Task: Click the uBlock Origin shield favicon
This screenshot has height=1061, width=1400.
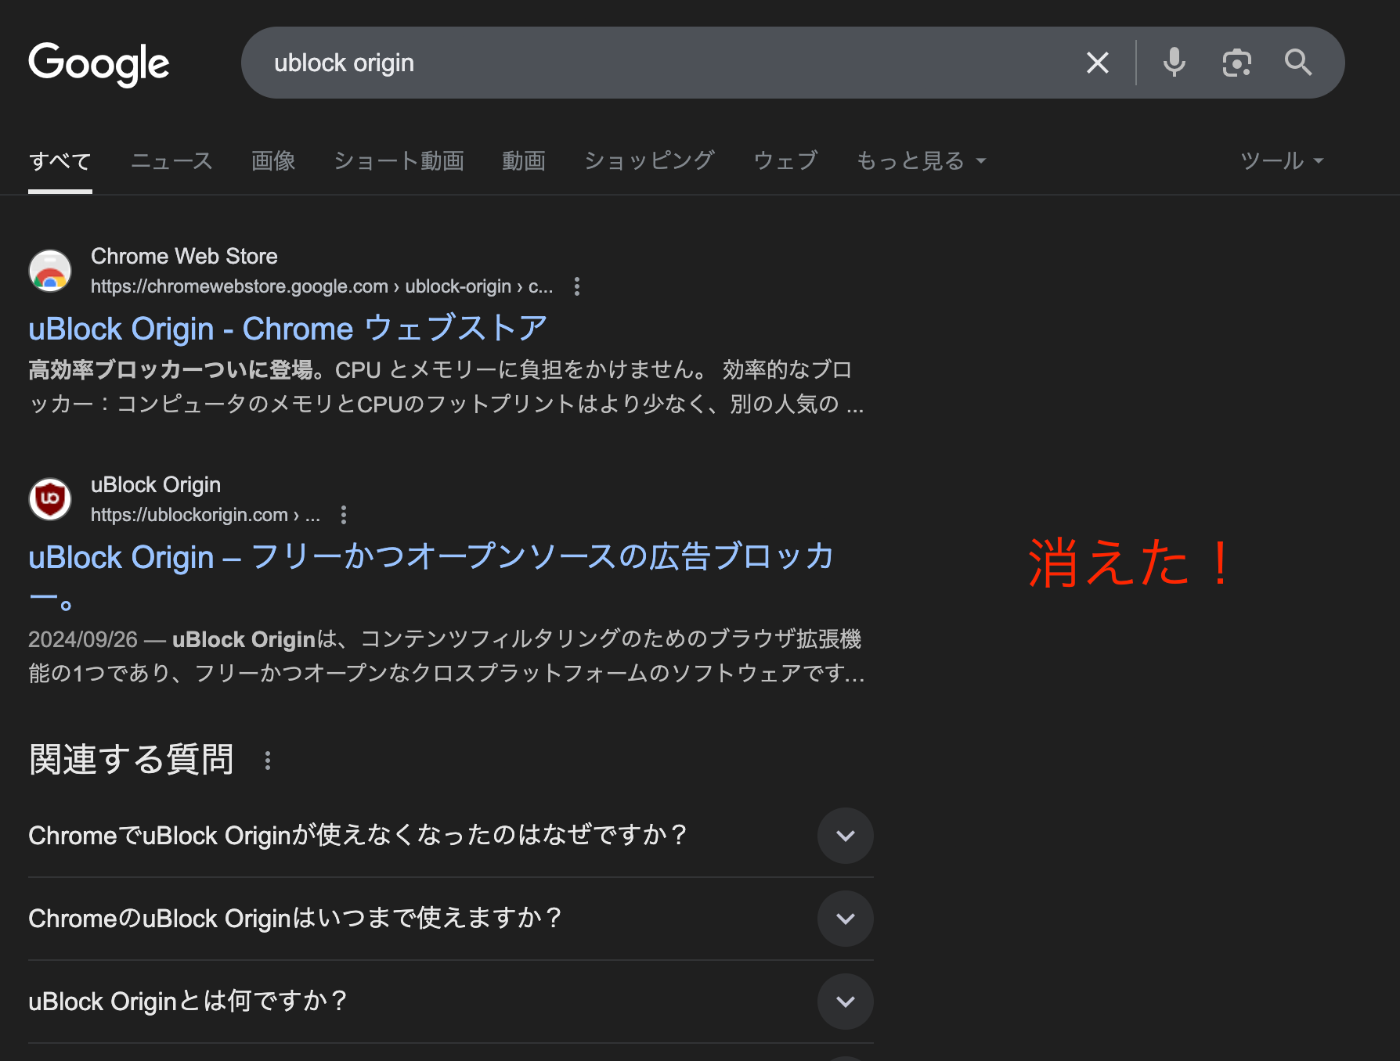Action: click(50, 499)
